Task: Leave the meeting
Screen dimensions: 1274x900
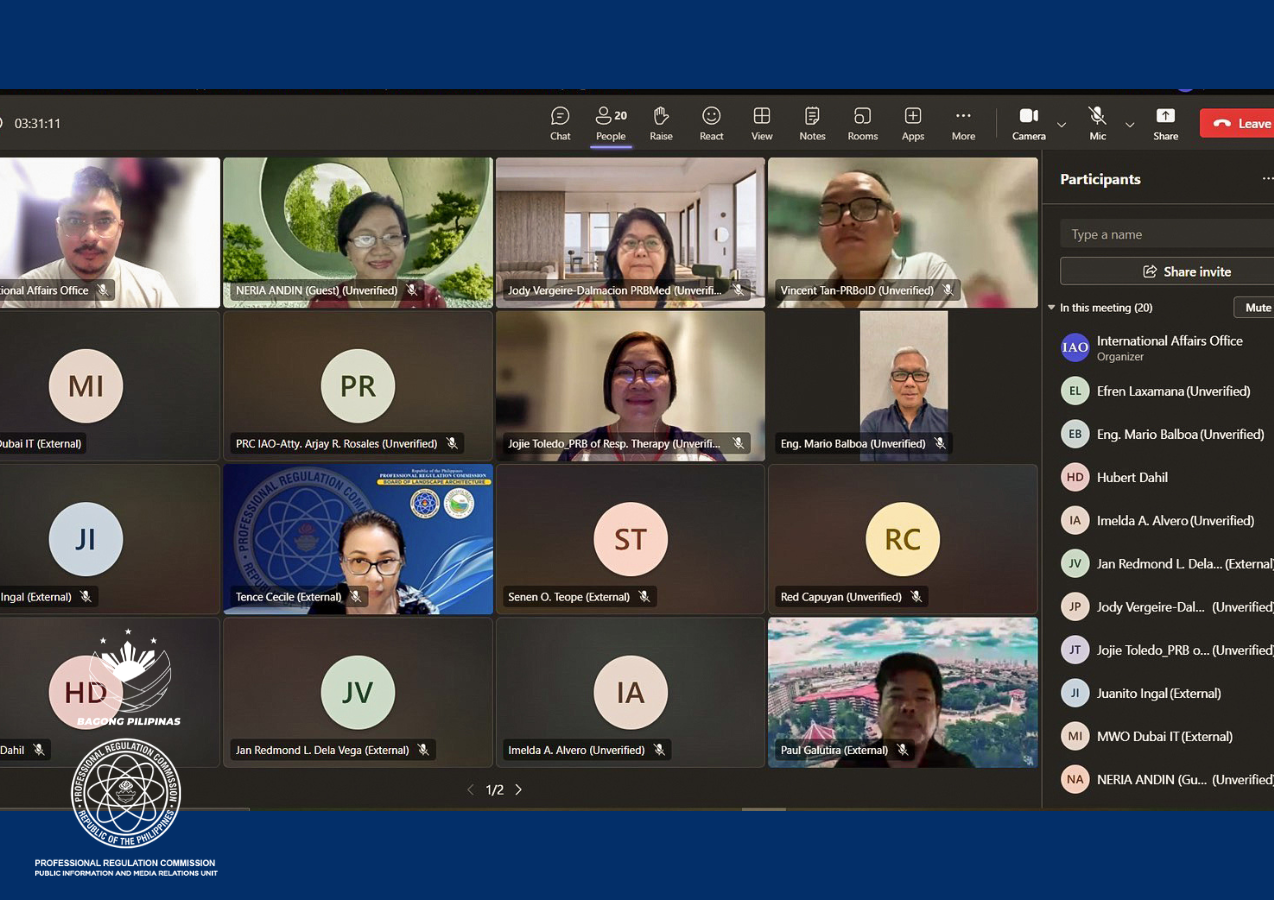Action: (1237, 123)
